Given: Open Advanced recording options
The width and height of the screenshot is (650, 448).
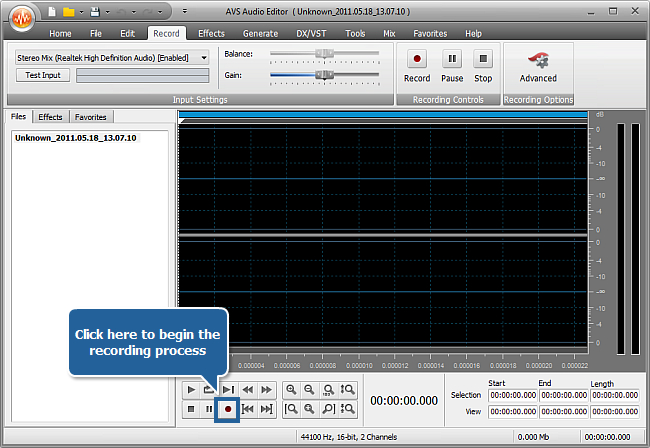Looking at the screenshot, I should click(538, 67).
